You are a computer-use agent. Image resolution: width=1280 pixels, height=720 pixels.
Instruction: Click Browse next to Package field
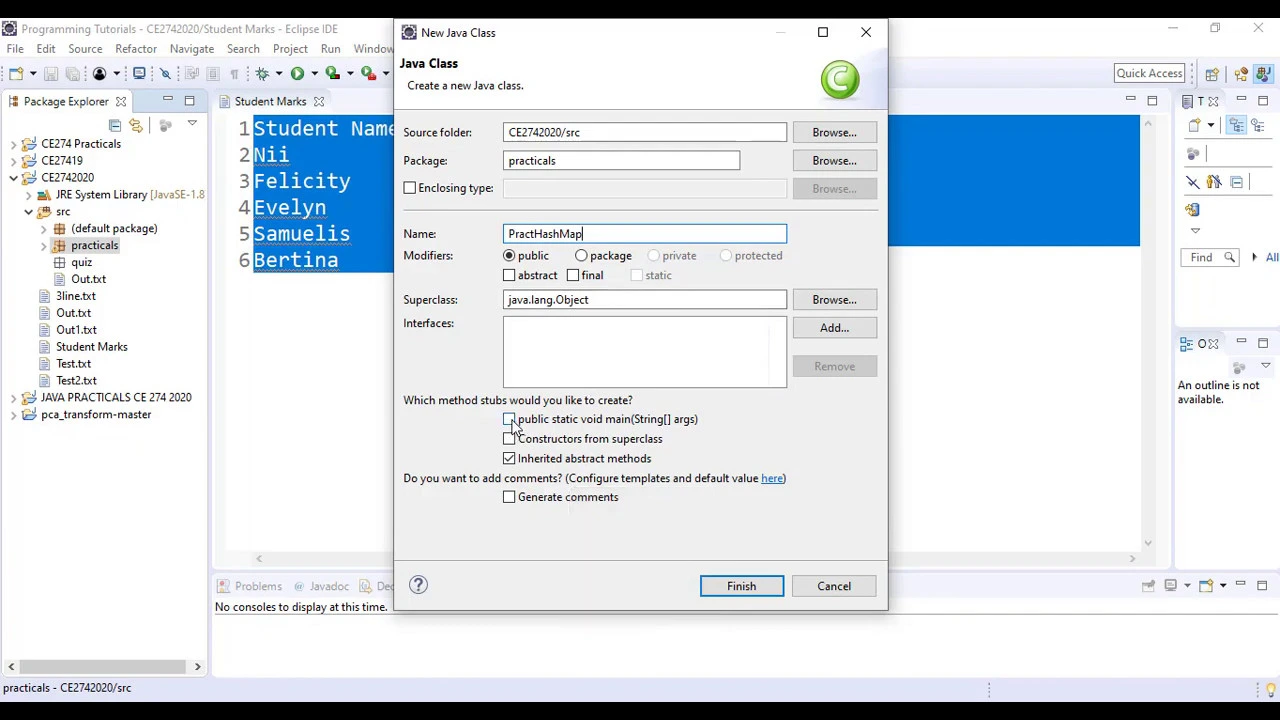tap(834, 160)
